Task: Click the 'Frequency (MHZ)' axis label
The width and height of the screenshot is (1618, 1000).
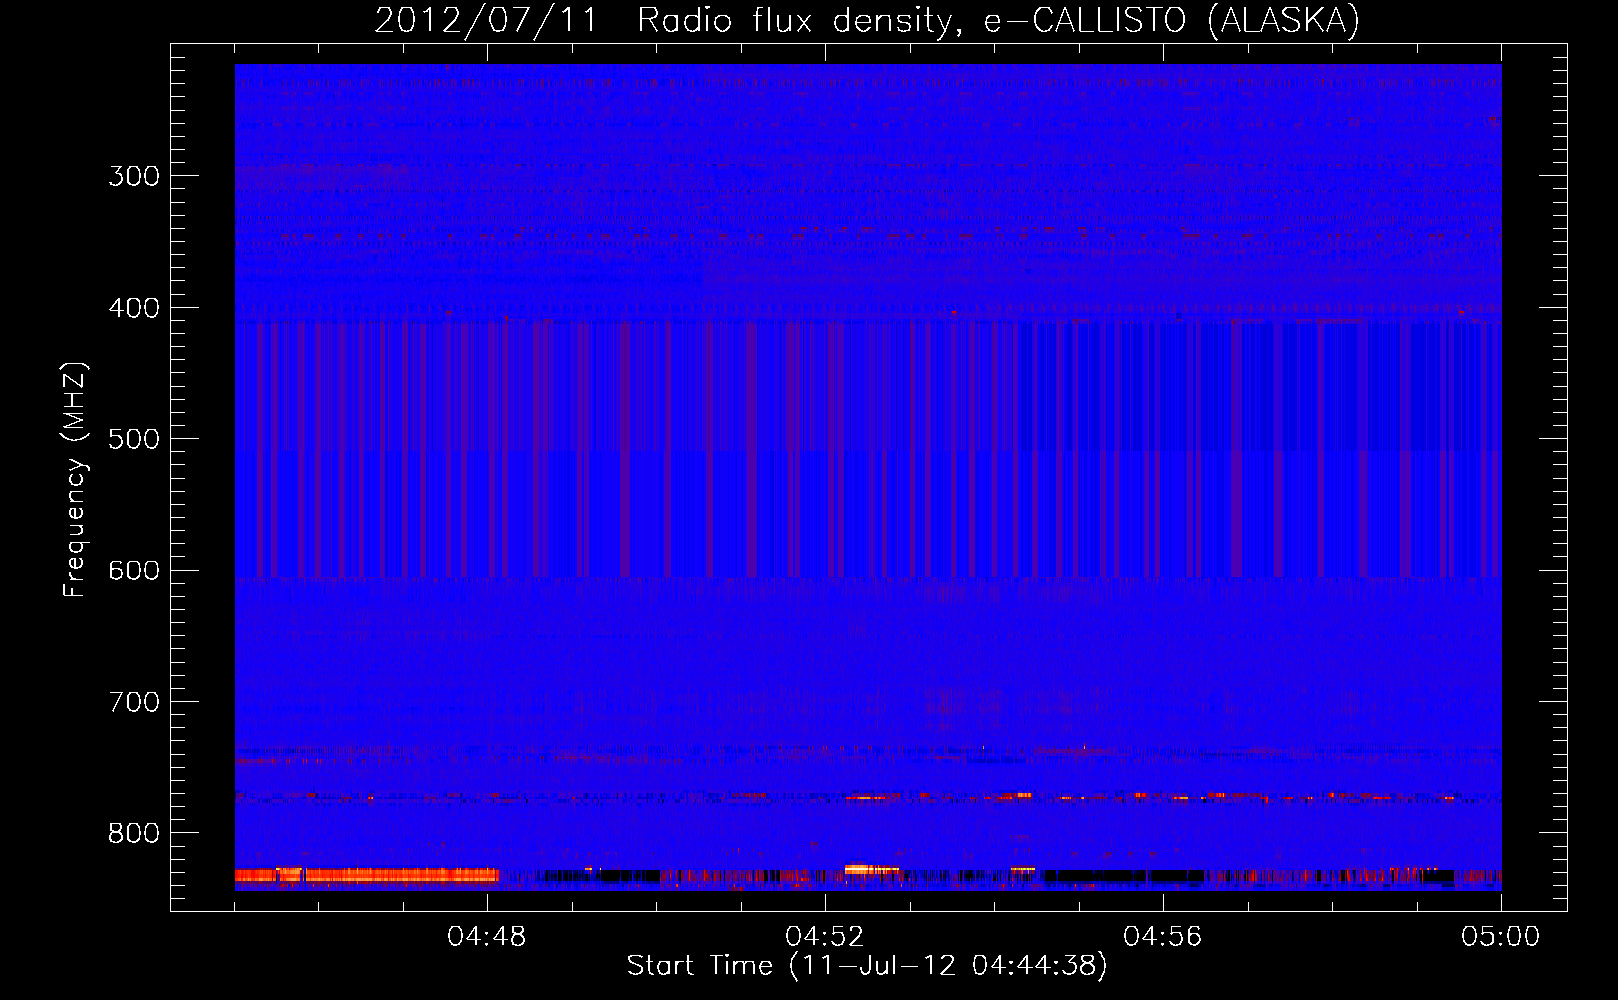Action: [x=75, y=480]
